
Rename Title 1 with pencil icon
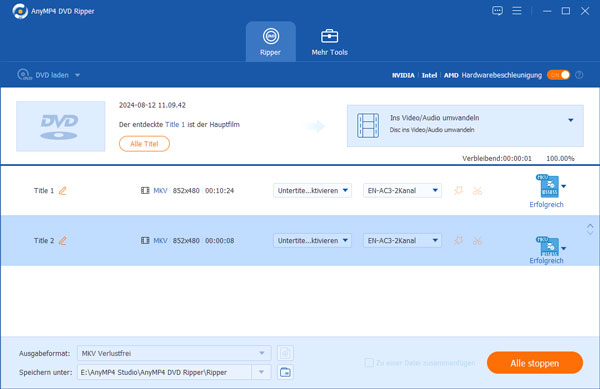coord(62,190)
